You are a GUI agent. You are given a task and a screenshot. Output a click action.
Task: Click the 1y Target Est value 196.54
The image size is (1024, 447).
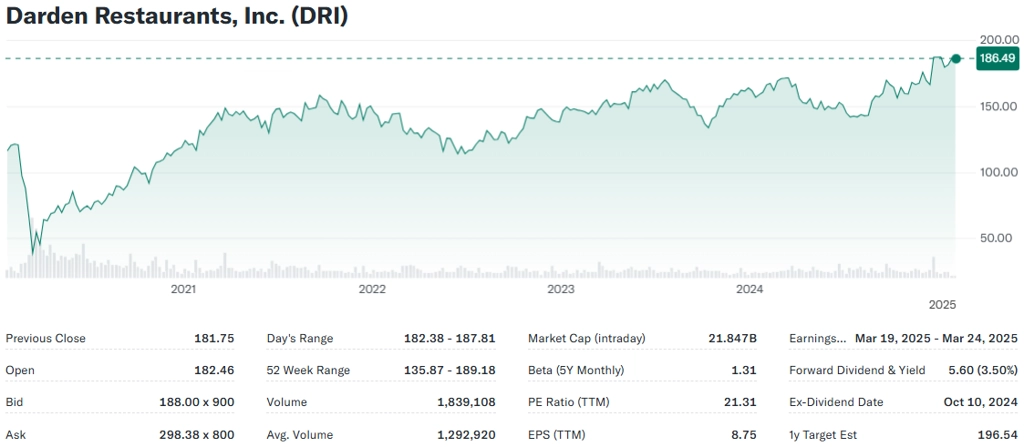coord(998,435)
